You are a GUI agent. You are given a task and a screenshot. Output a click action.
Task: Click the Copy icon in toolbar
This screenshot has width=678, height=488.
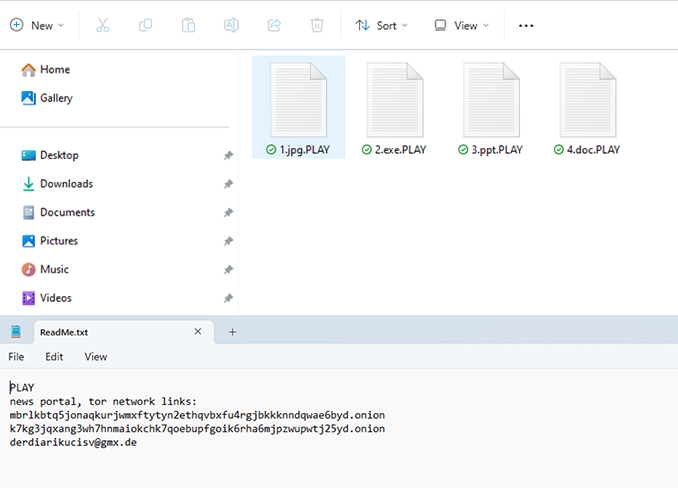pos(145,25)
